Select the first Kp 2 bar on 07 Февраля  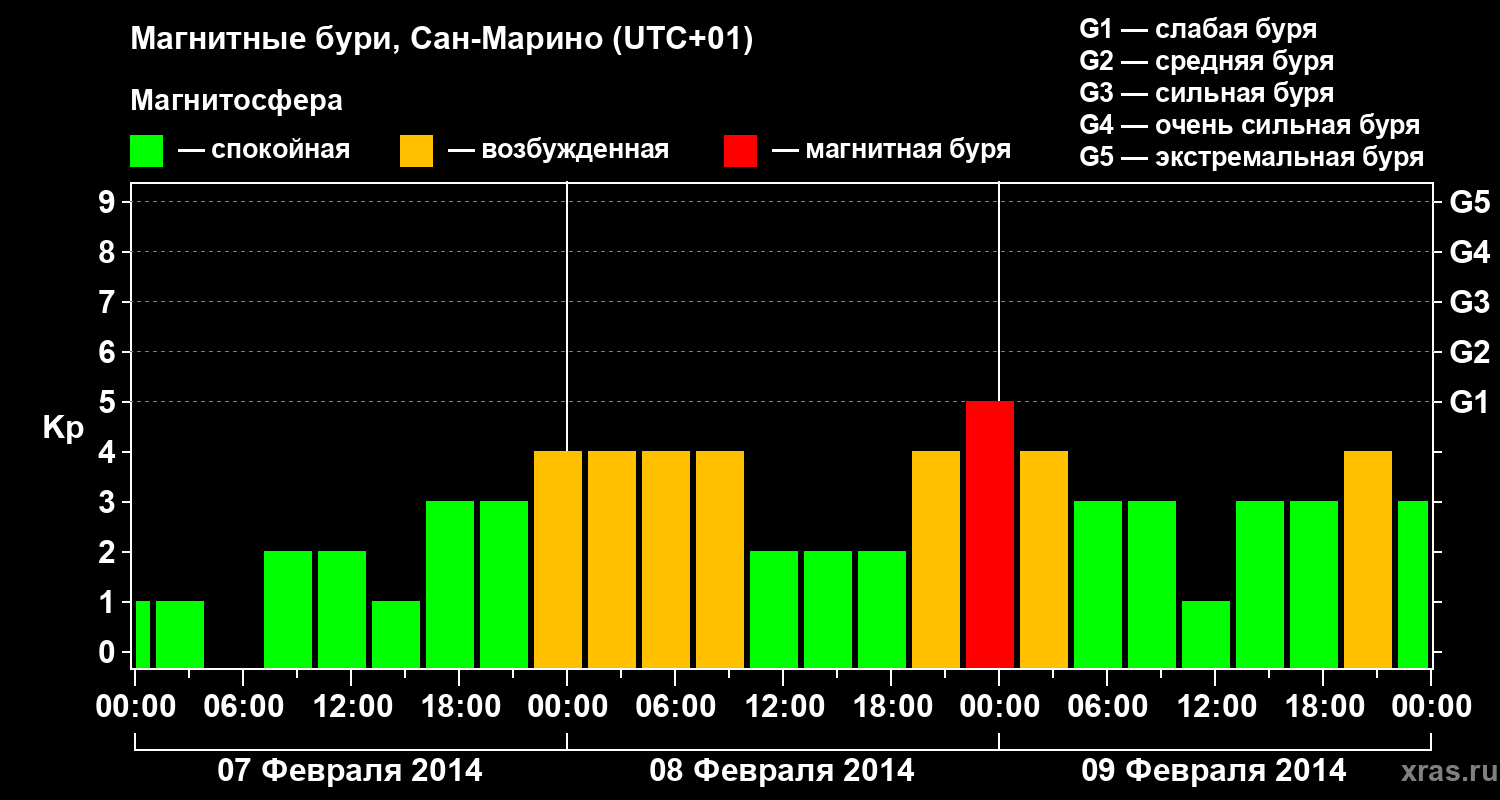(x=288, y=609)
